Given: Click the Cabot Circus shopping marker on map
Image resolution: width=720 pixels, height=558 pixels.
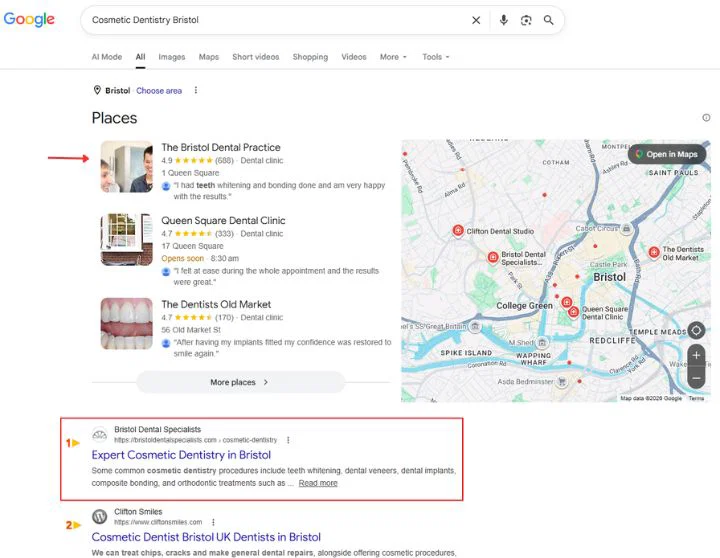Looking at the screenshot, I should 626,228.
